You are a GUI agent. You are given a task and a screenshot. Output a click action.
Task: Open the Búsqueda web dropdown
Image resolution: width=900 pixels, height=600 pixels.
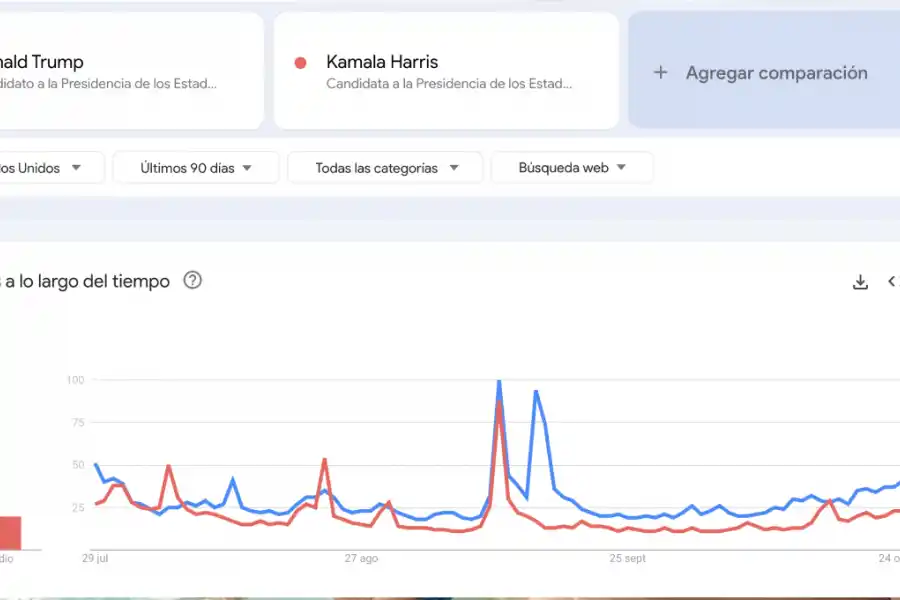572,167
